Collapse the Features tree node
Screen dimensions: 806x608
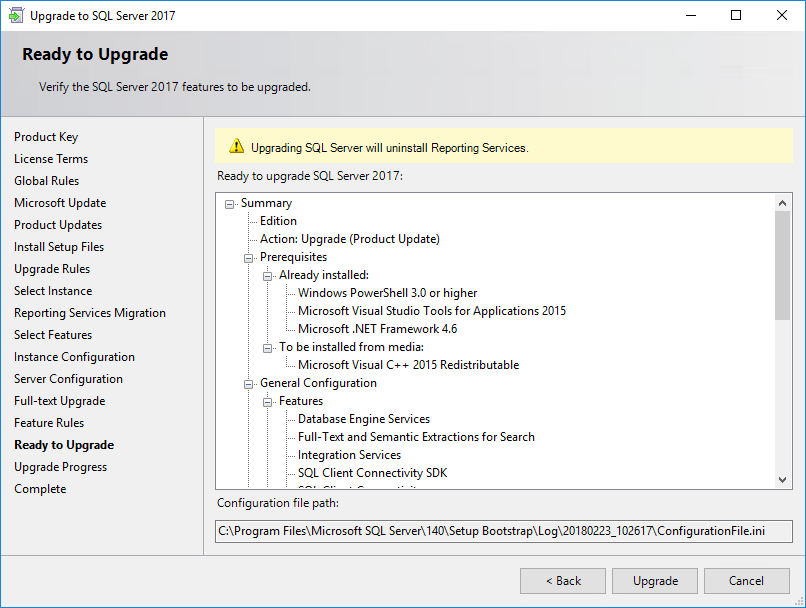tap(267, 402)
